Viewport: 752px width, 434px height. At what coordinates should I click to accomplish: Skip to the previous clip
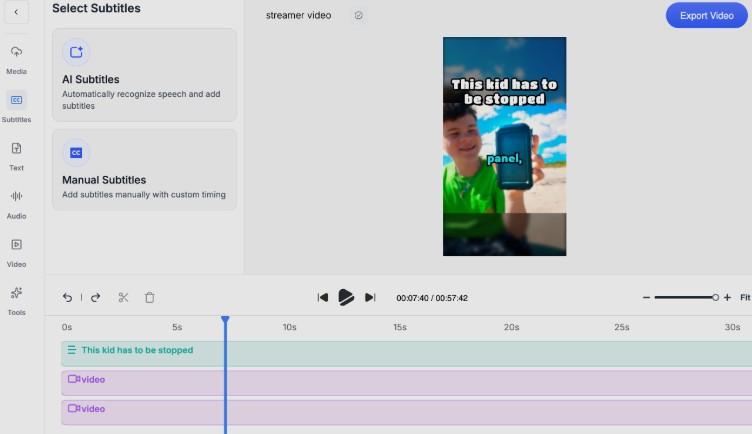point(323,297)
